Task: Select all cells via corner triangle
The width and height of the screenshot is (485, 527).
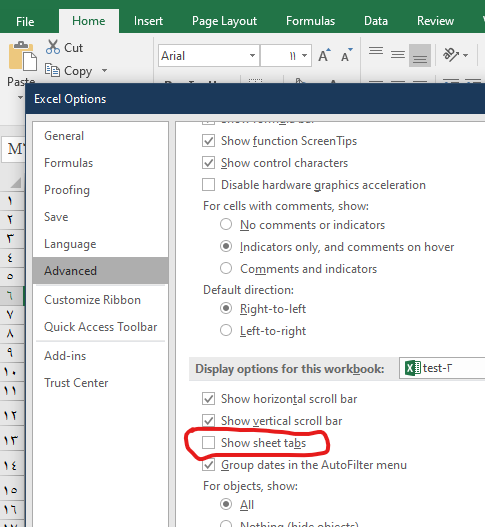Action: 15,183
